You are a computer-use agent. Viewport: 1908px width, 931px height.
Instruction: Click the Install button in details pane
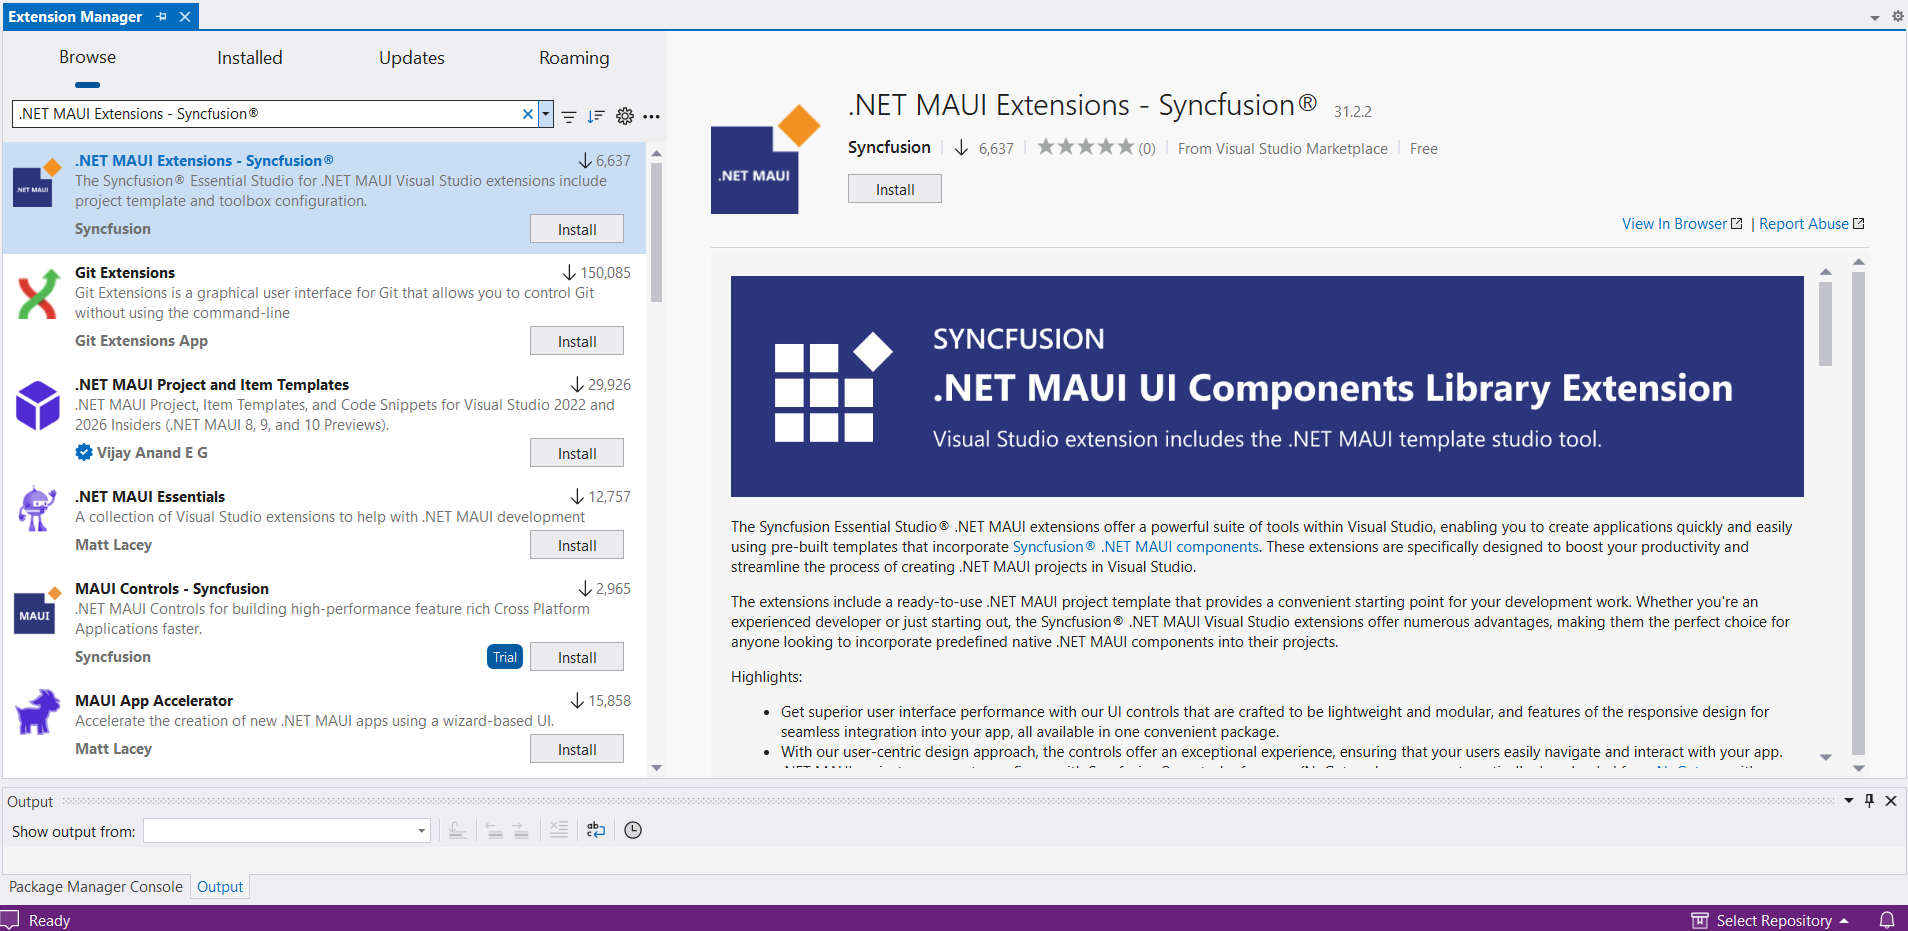pos(895,189)
